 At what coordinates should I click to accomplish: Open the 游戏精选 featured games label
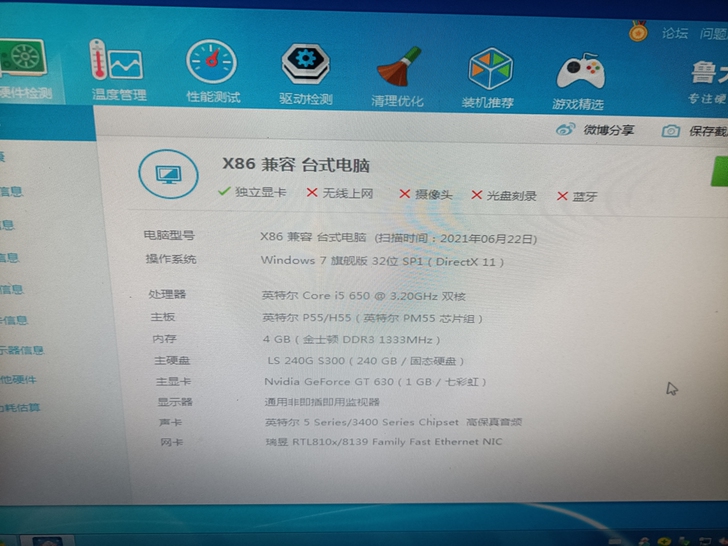[578, 104]
